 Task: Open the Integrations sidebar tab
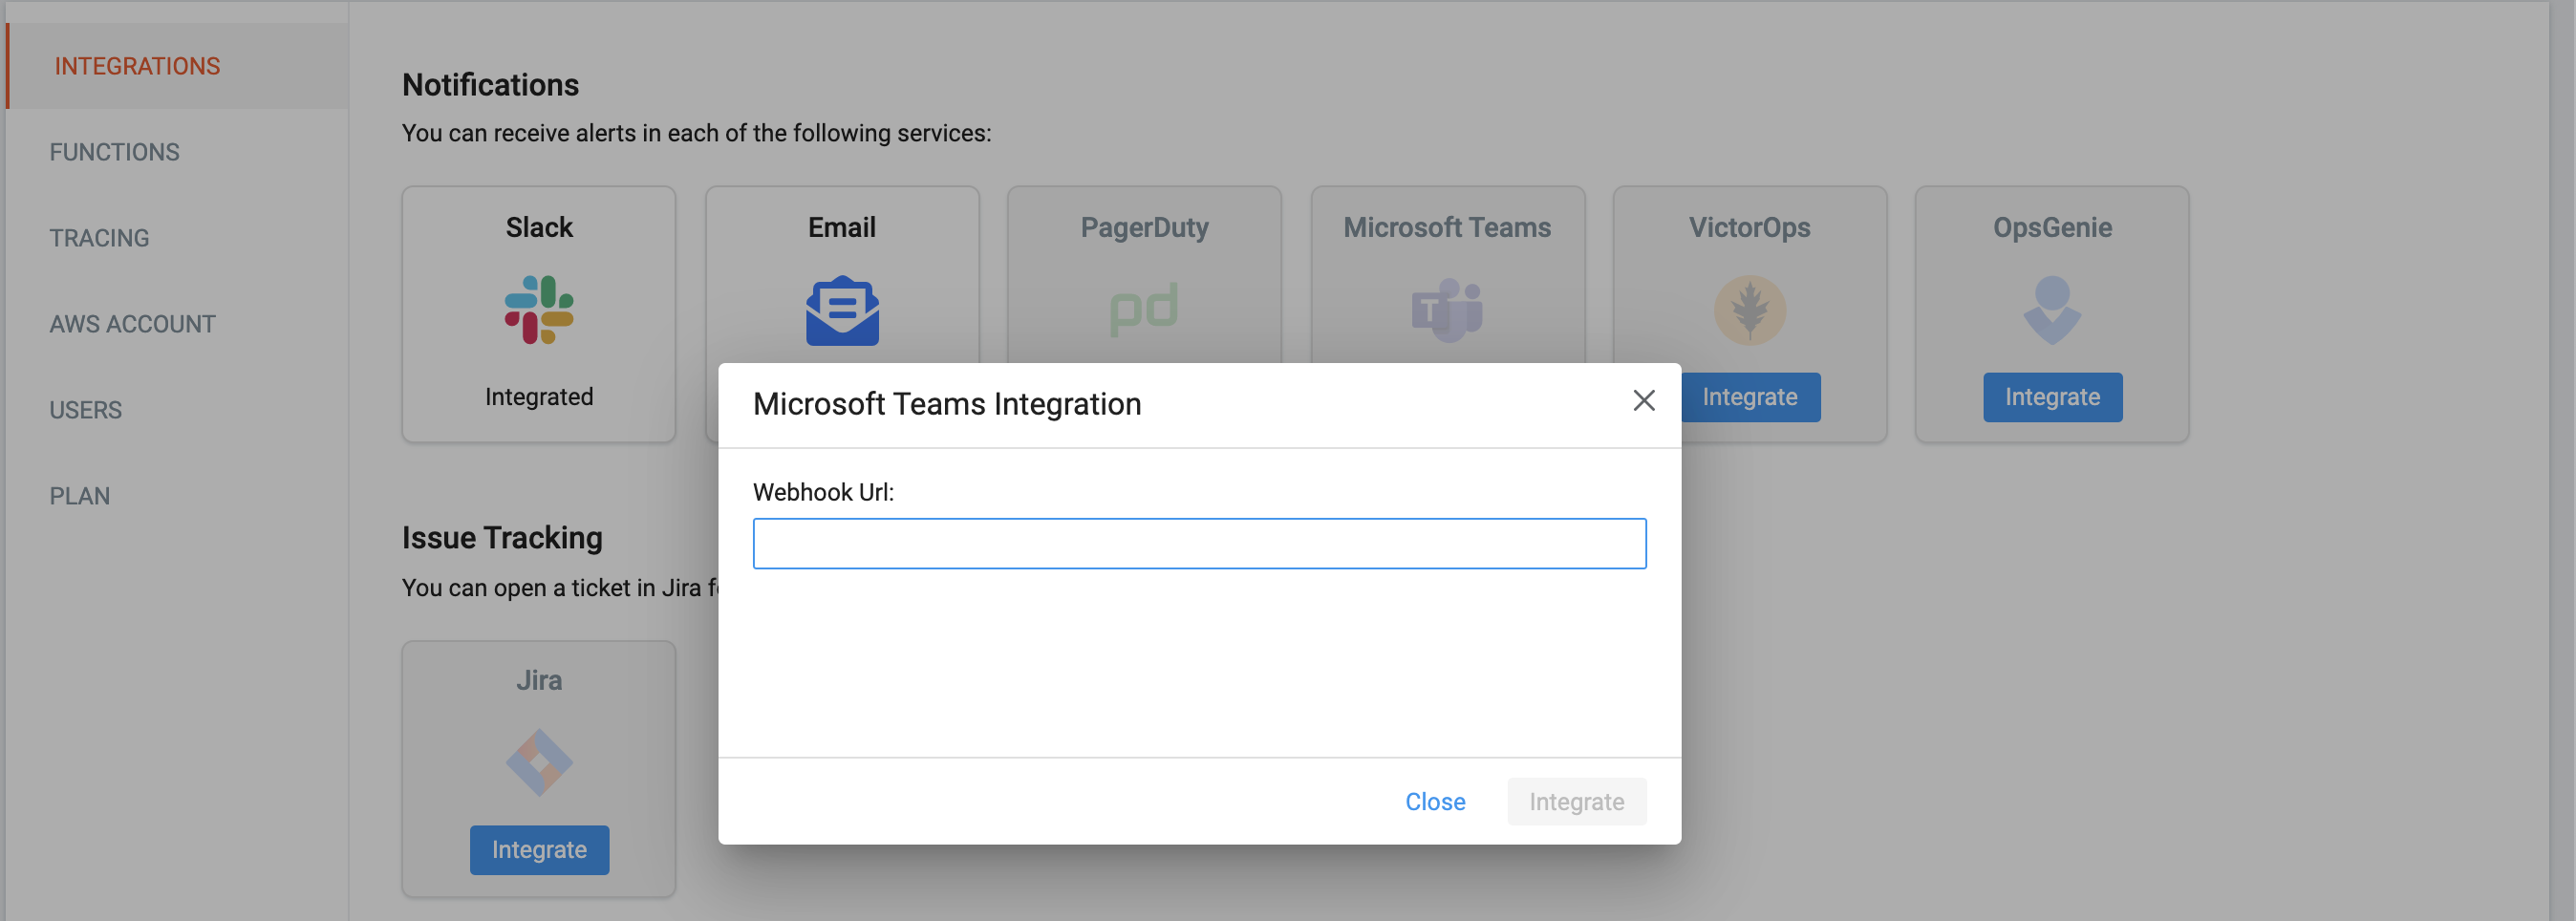click(137, 66)
